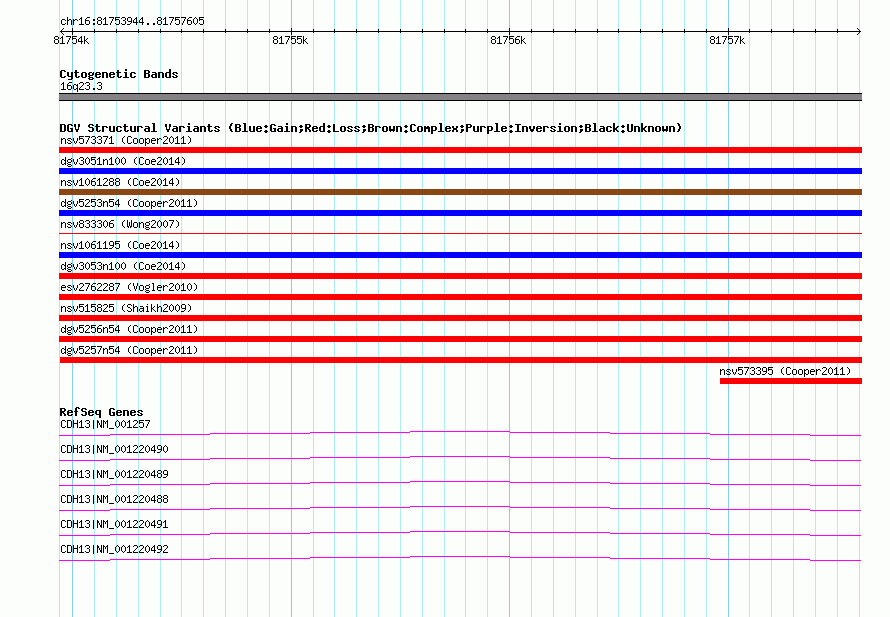Click the CDH13|NM_001257 gene label
Screen dimensions: 890x617
click(x=105, y=424)
